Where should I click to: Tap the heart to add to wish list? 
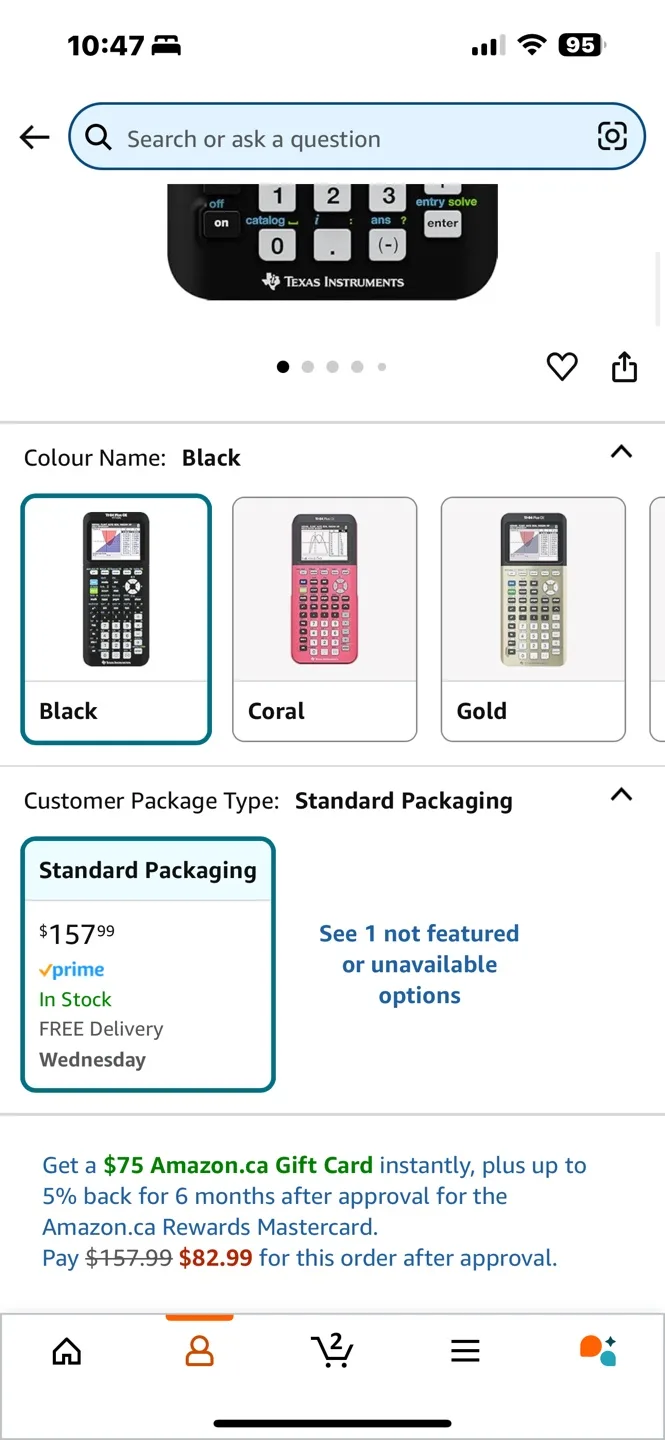click(561, 367)
